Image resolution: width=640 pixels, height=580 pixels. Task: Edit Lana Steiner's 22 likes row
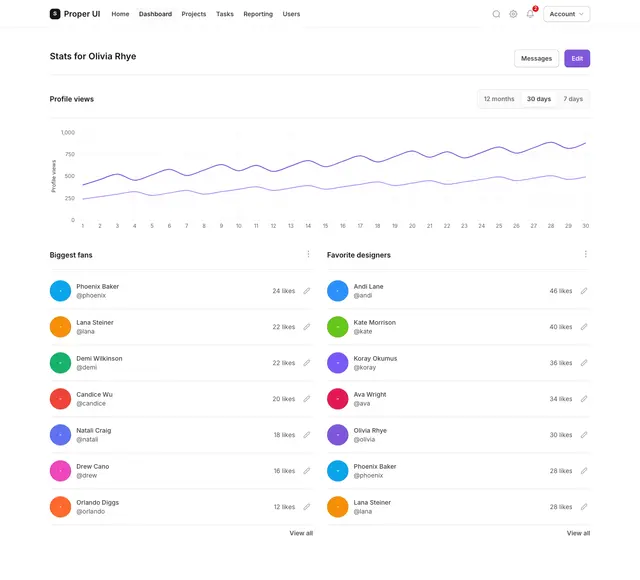[x=307, y=327]
